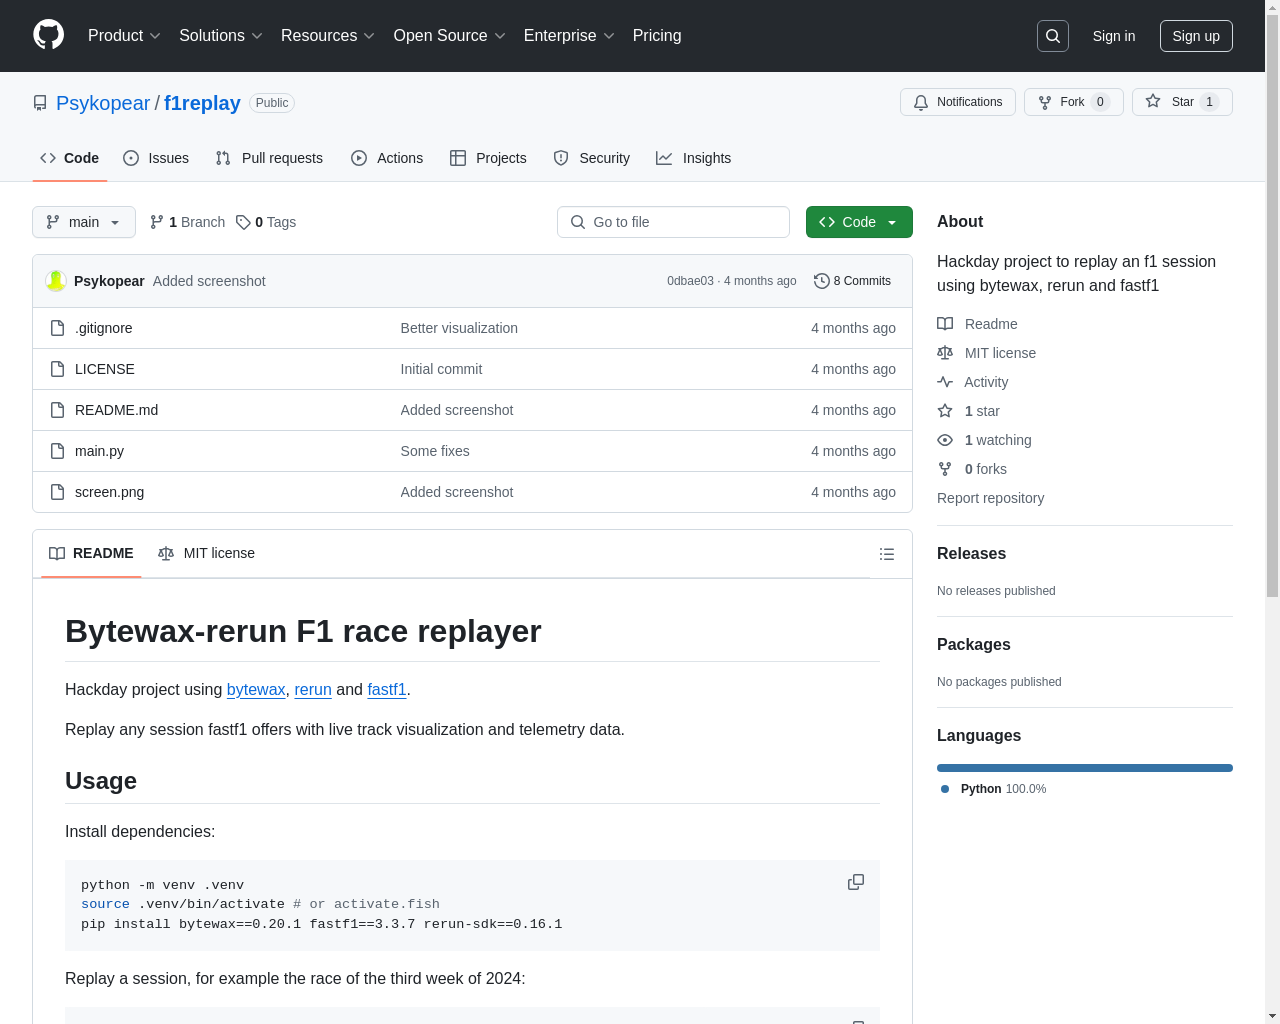The height and width of the screenshot is (1024, 1280).
Task: Click the README.md file icon
Action: point(58,410)
